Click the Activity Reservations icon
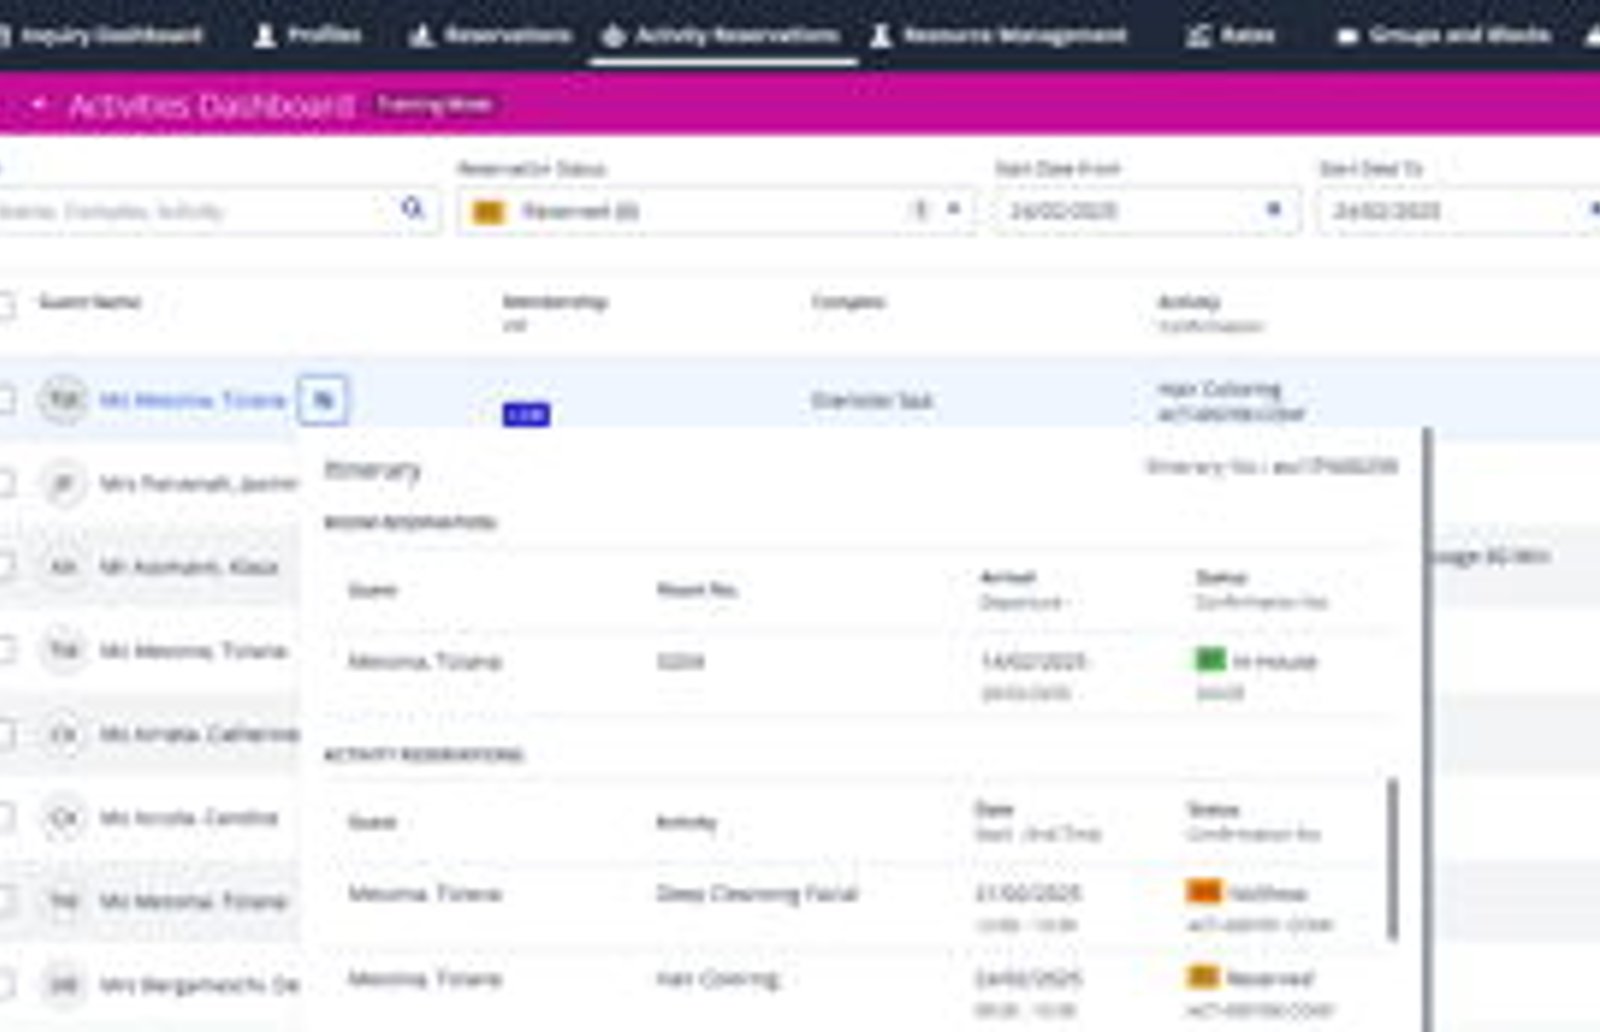 click(613, 36)
